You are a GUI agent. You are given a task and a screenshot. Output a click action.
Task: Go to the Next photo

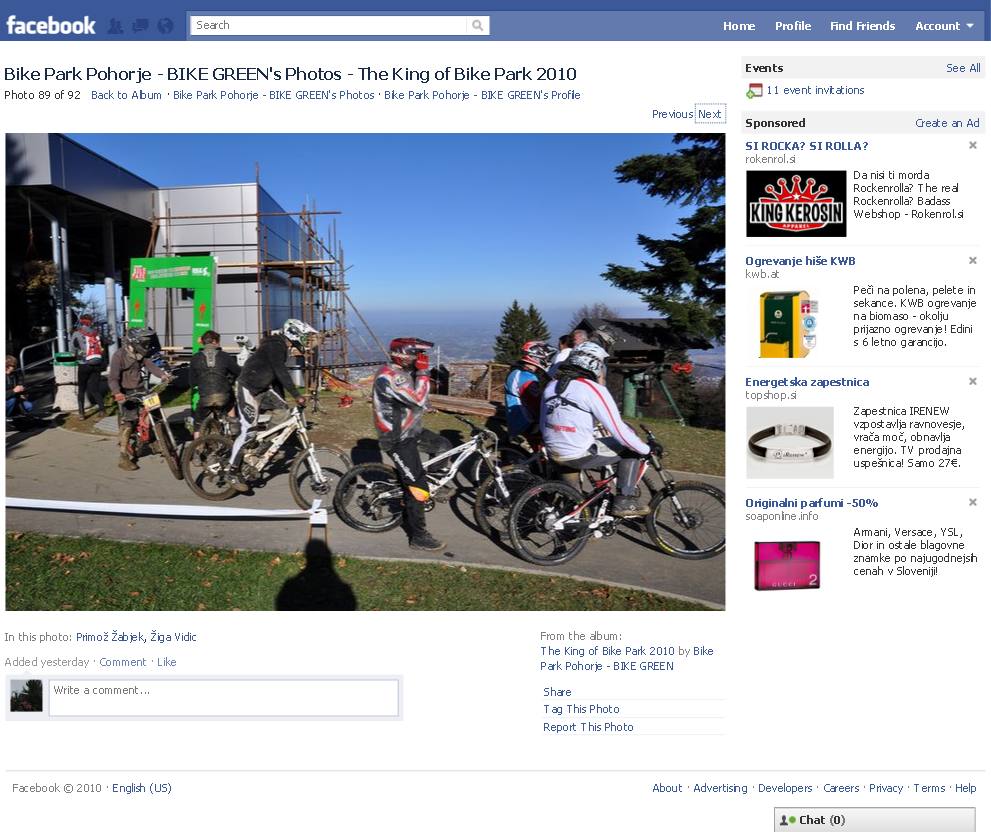pyautogui.click(x=710, y=114)
